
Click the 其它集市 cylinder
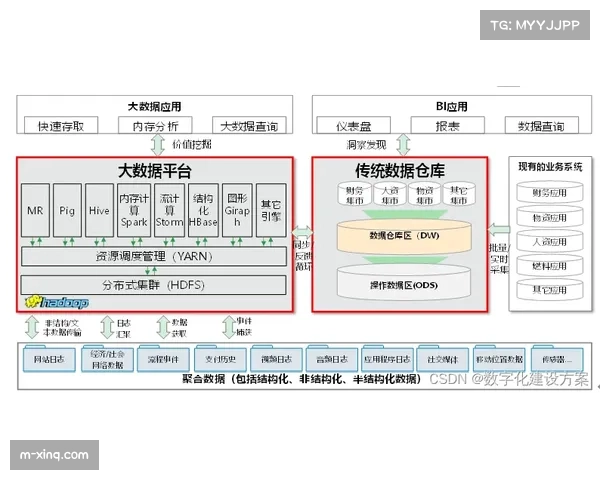point(459,194)
